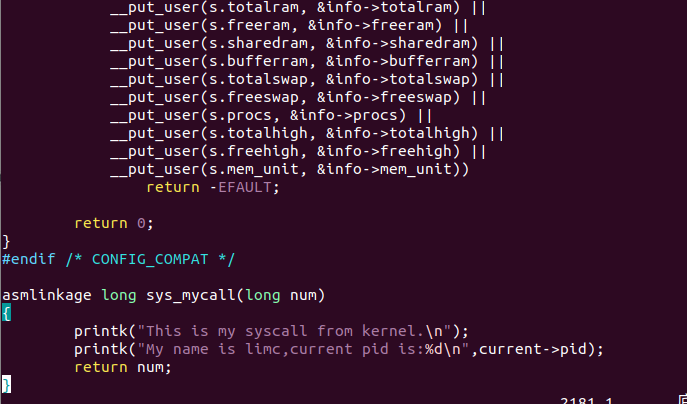Place cursor on the 'return num;' statement
Viewport: 687px width, 404px height.
(123, 367)
